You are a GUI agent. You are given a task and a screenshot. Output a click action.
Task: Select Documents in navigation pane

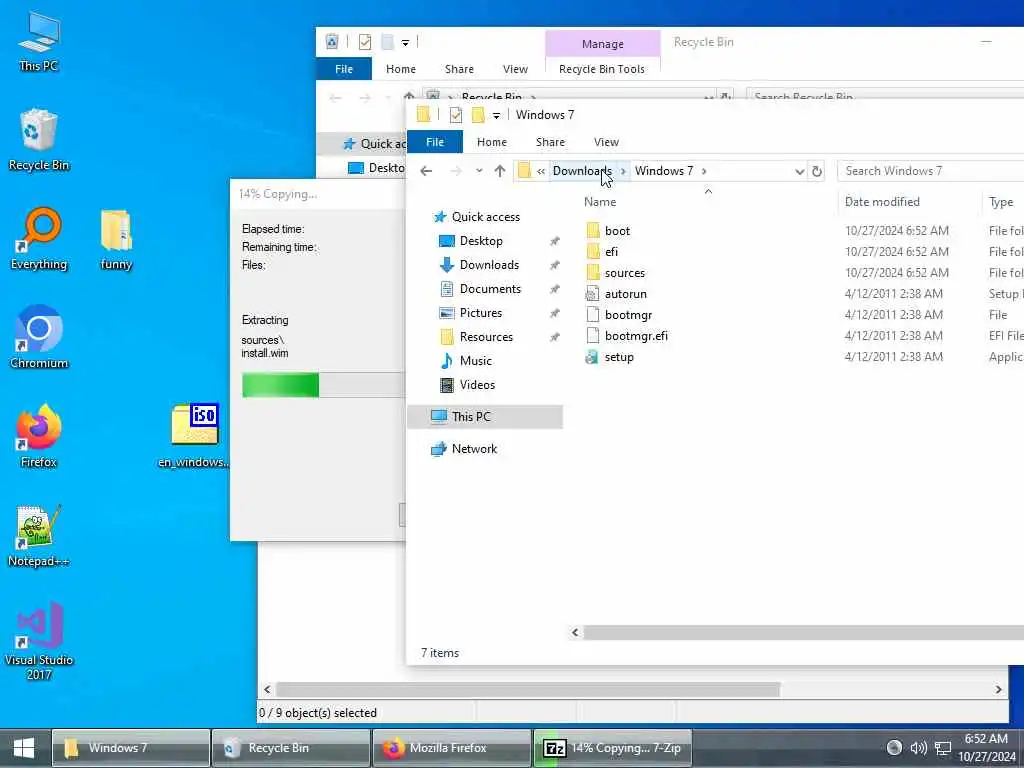coord(490,289)
